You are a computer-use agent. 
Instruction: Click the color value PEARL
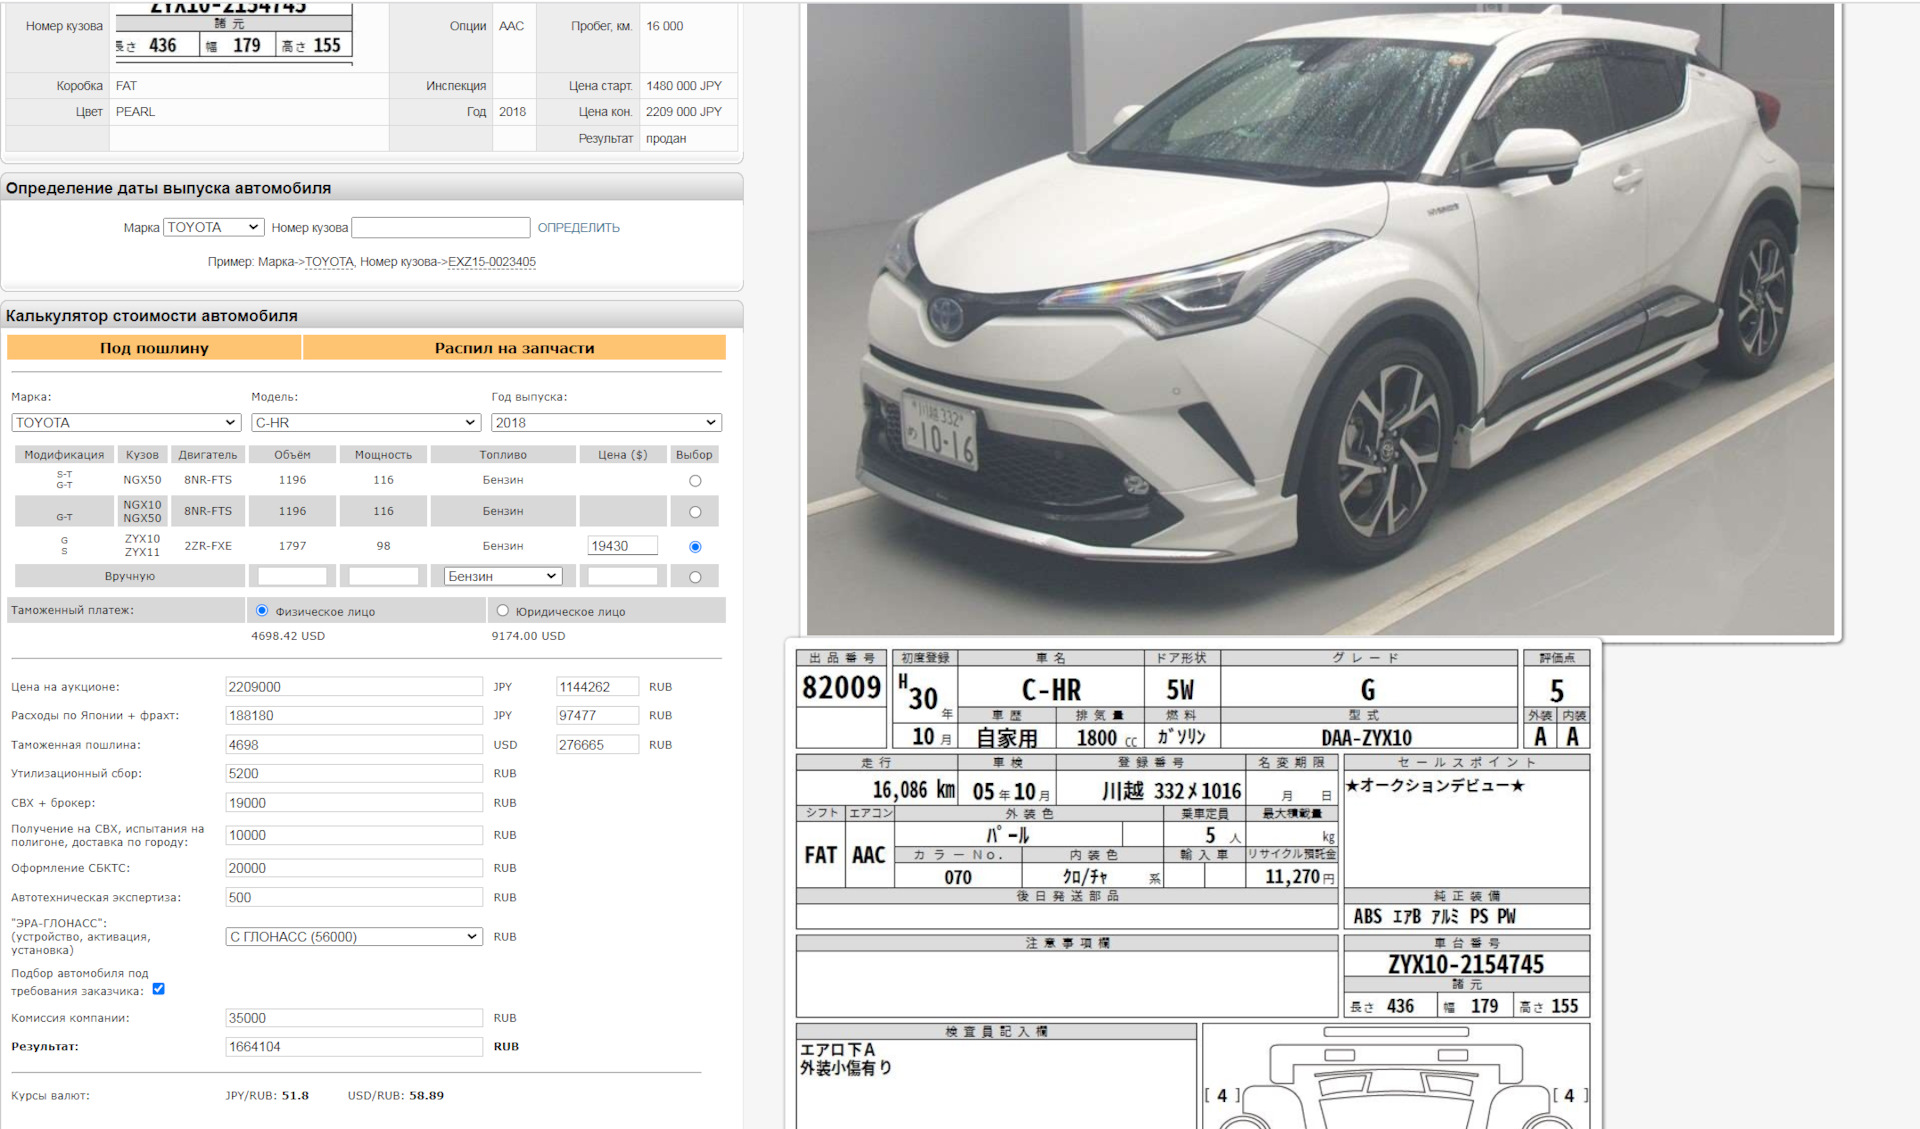[135, 112]
